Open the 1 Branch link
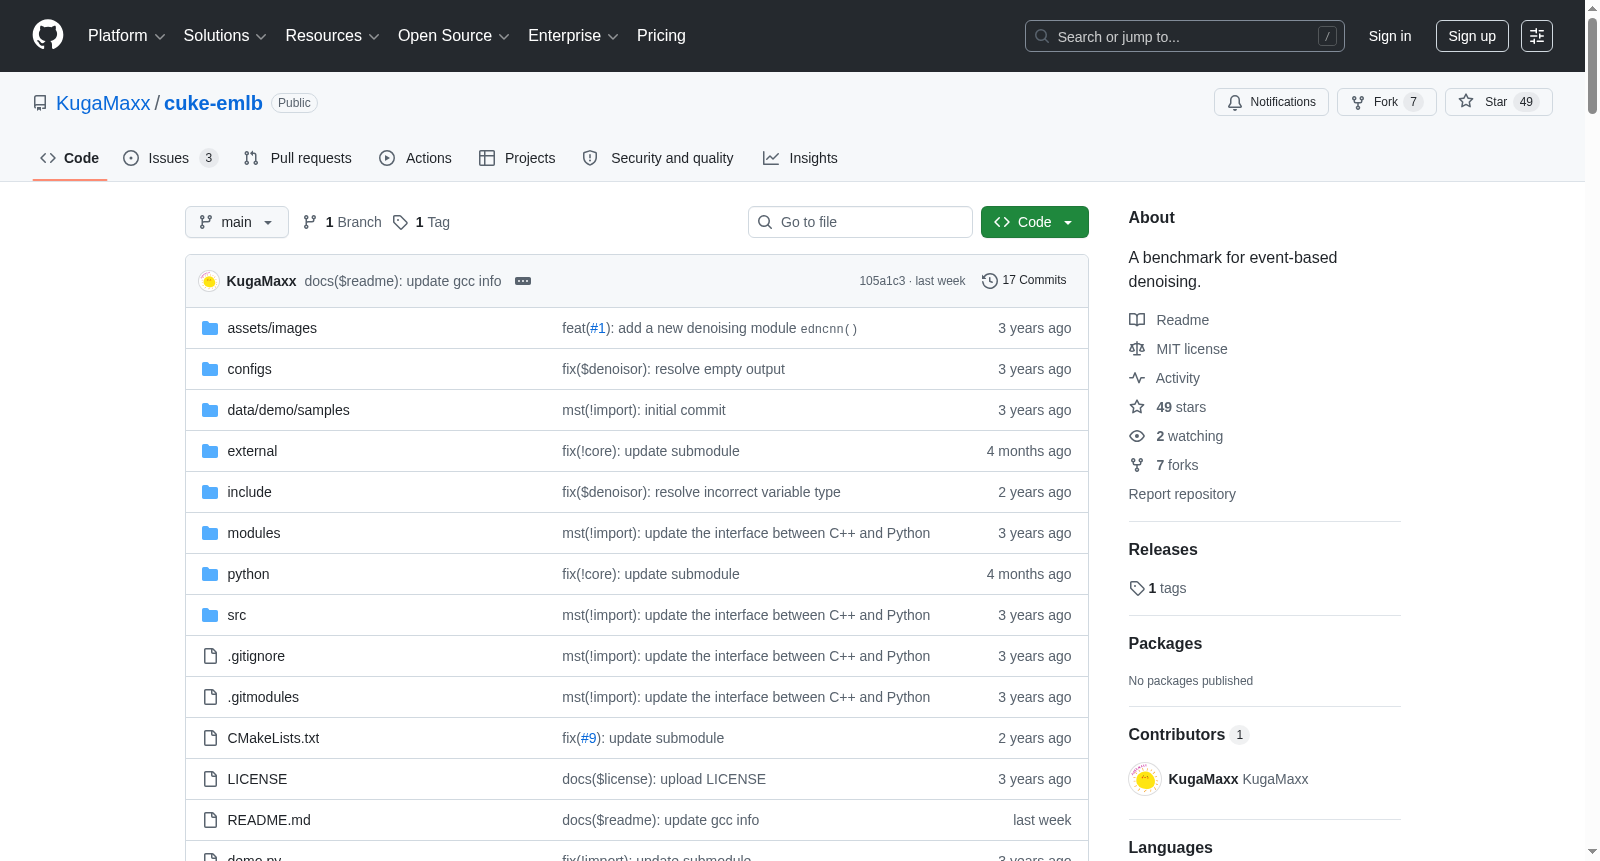 [342, 222]
